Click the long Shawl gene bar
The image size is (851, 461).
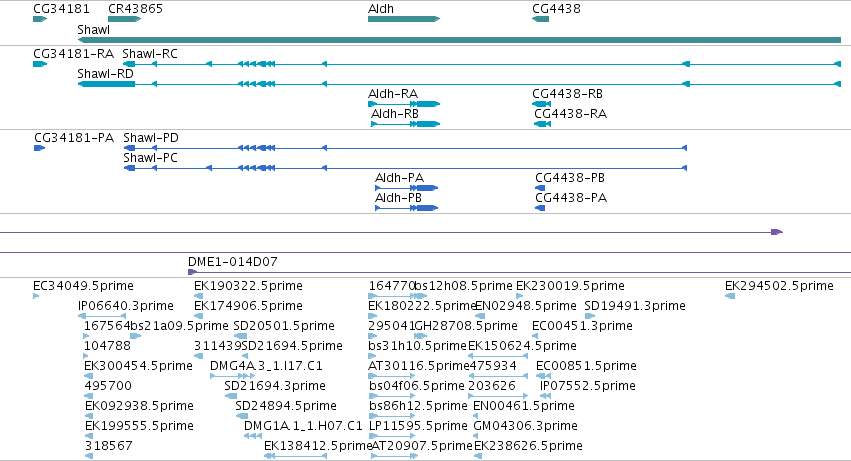pyautogui.click(x=459, y=40)
